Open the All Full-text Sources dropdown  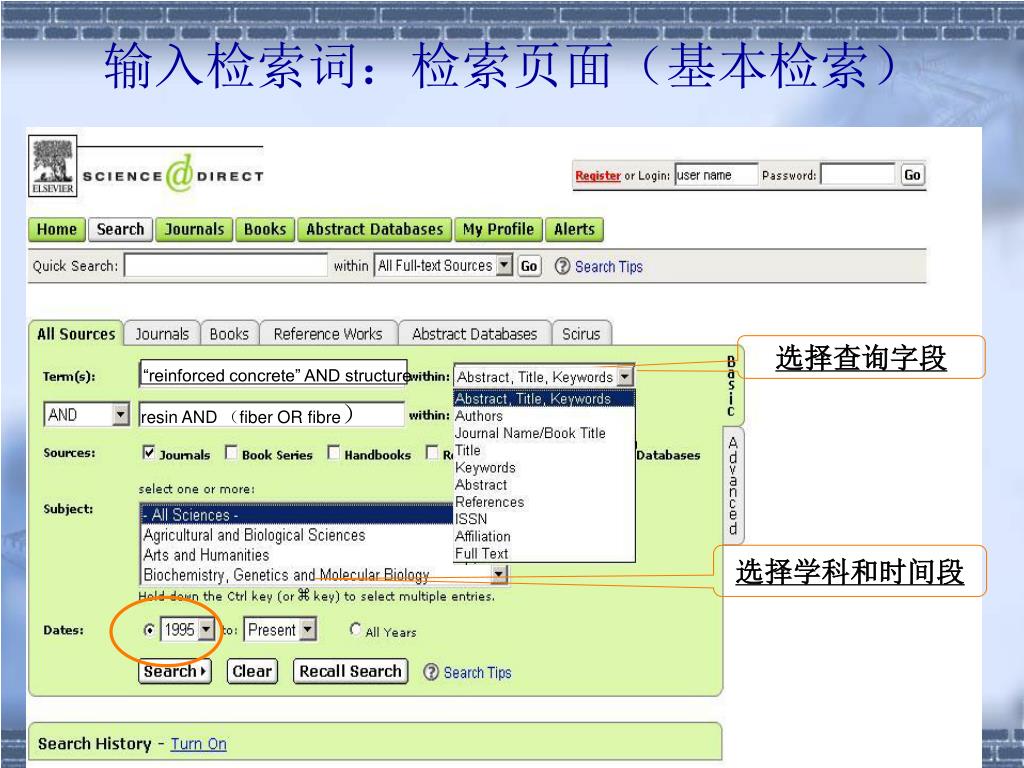tap(504, 265)
